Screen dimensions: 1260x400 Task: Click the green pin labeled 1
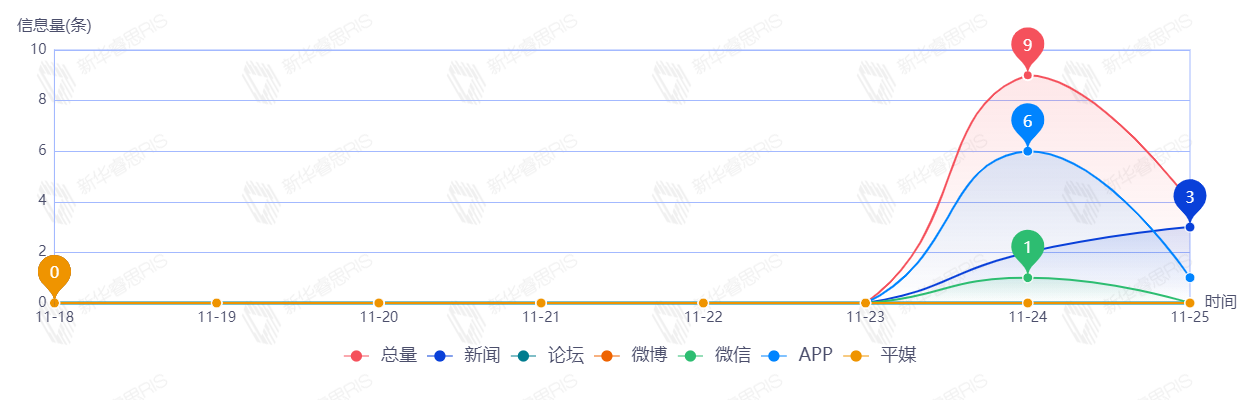(1027, 247)
